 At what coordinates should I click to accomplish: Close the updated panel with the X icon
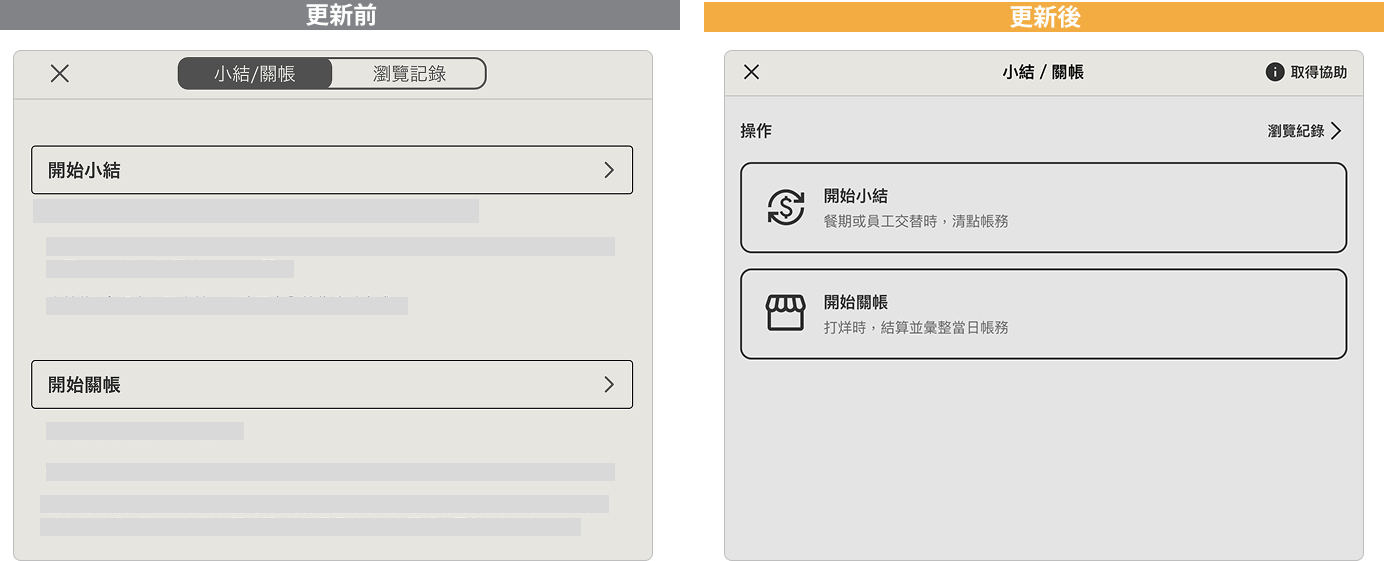tap(752, 72)
